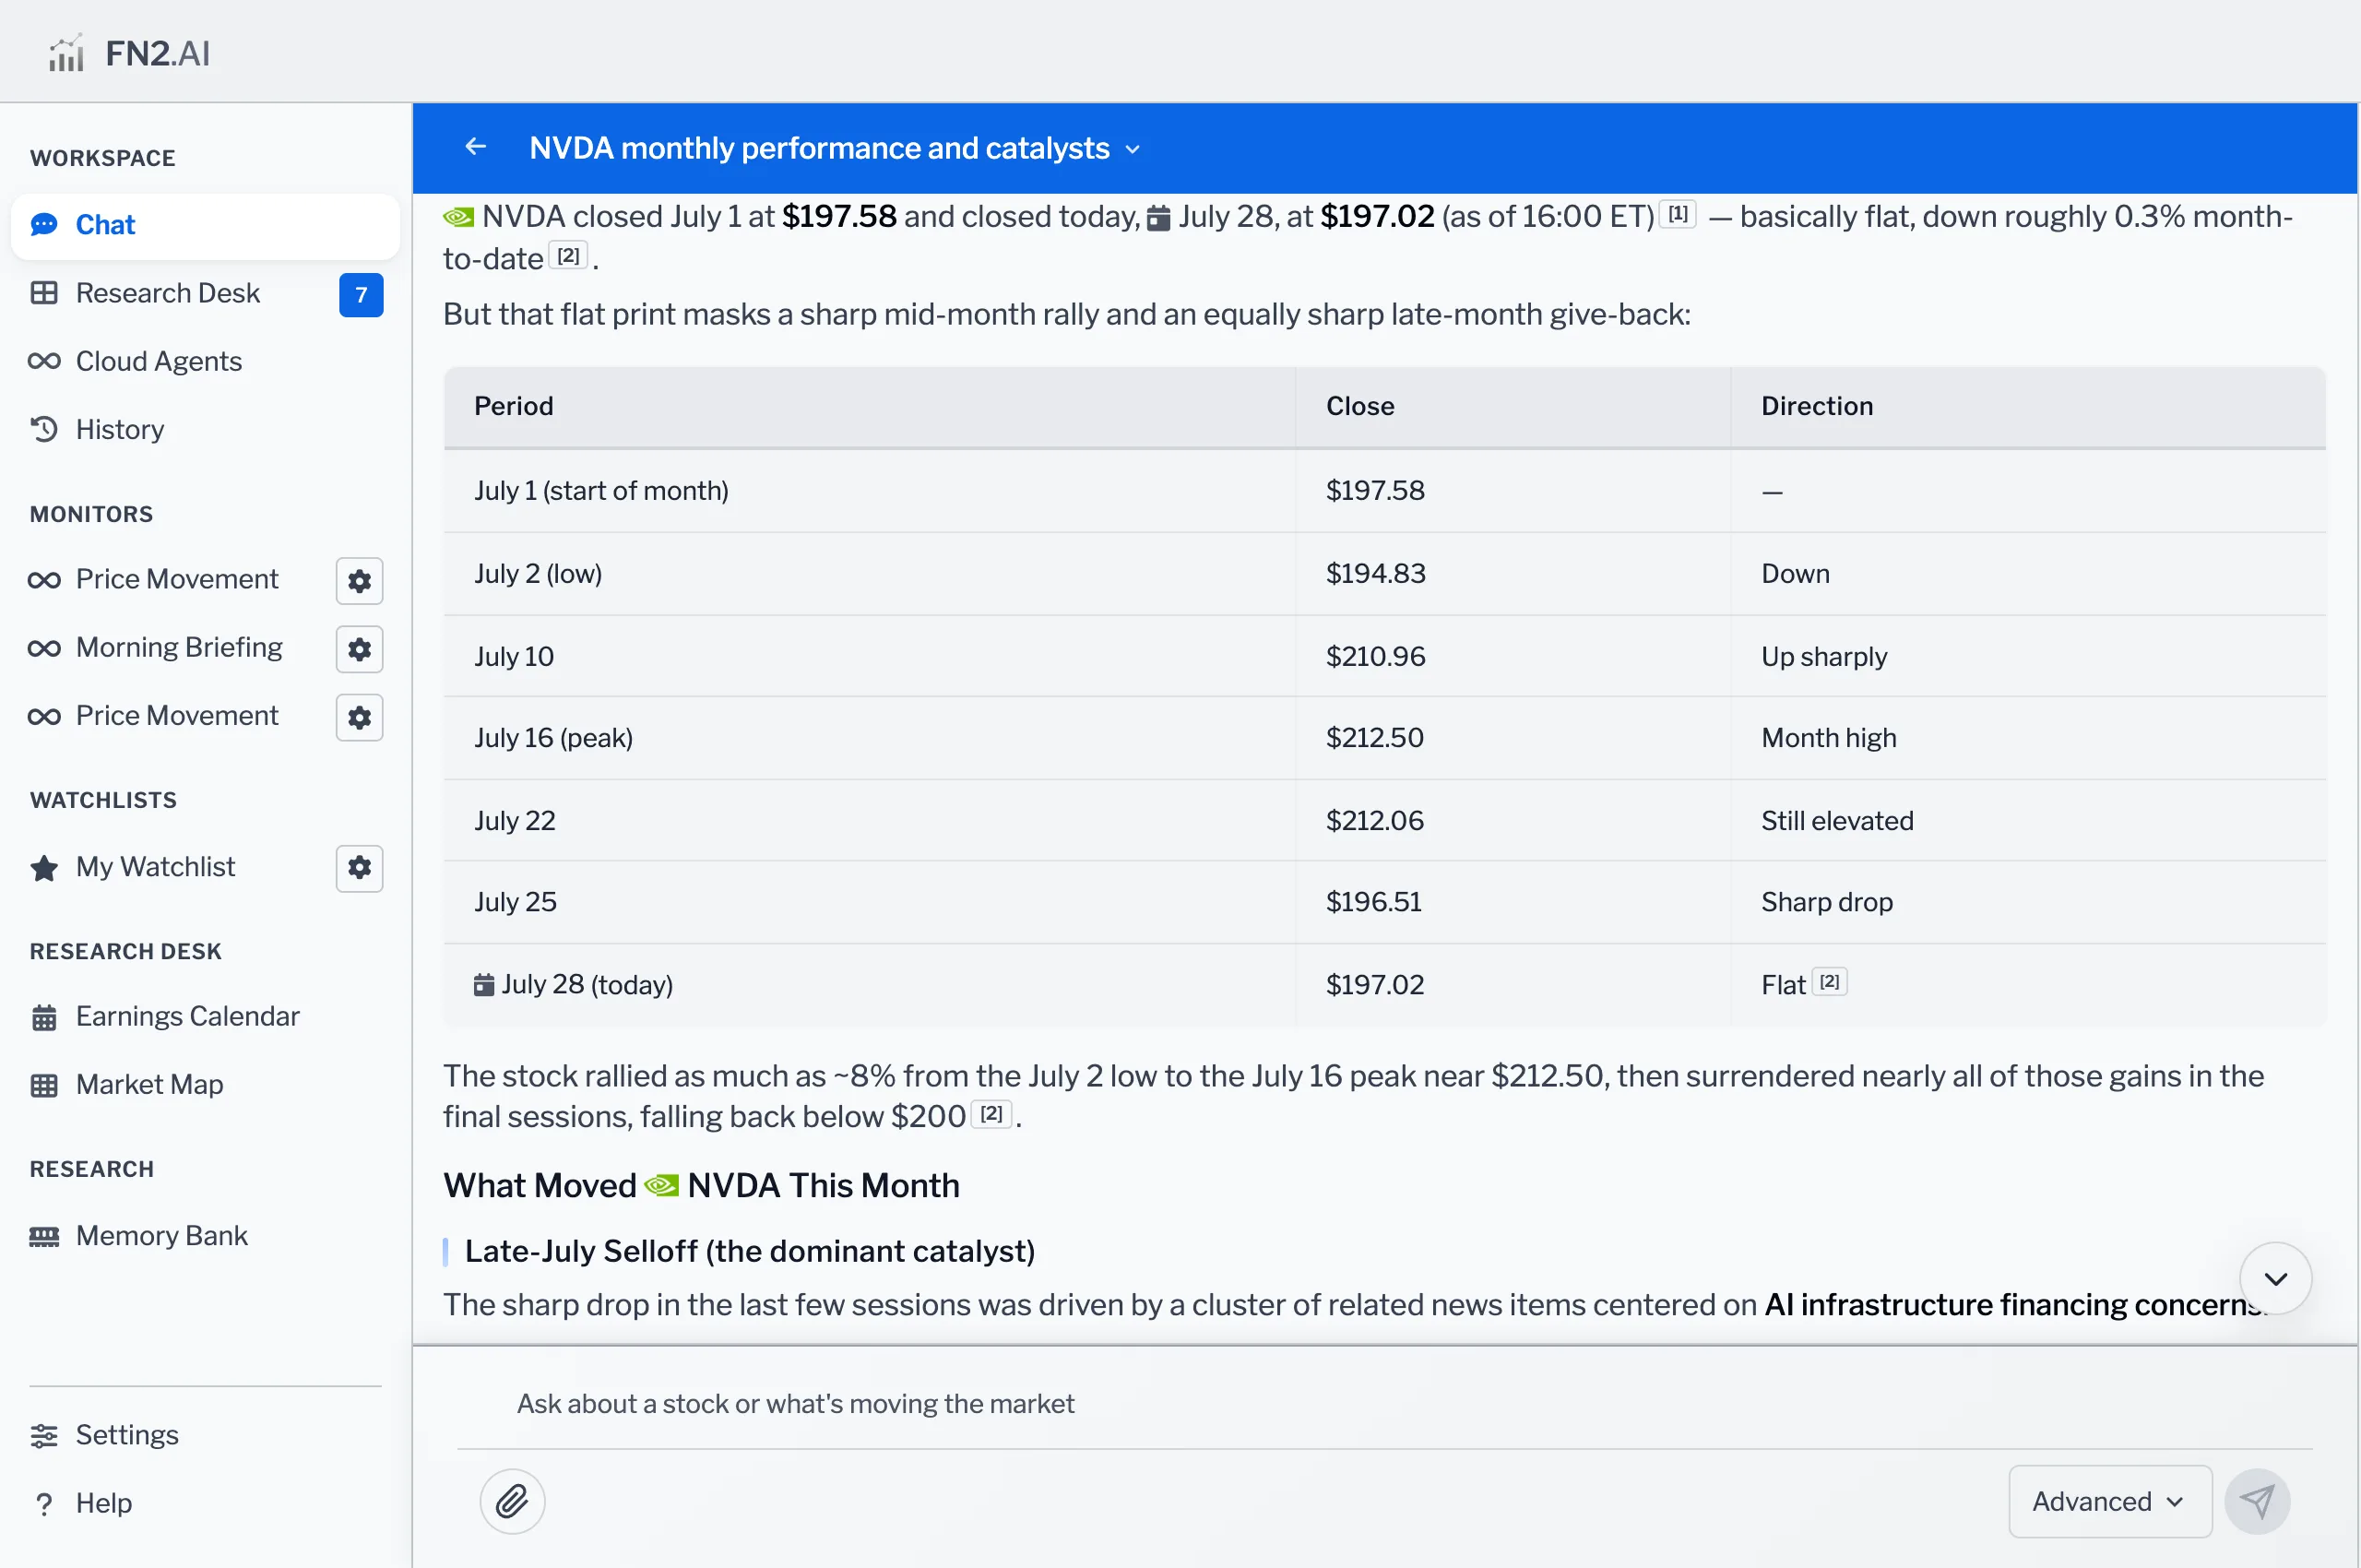This screenshot has height=1568, width=2361.
Task: Click calendar icon before July 28 in paragraph
Action: [x=1158, y=217]
